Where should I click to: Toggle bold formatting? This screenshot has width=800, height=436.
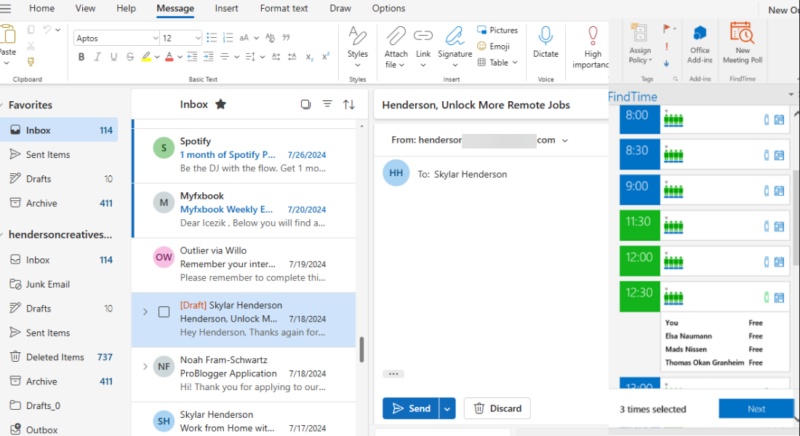pos(81,57)
